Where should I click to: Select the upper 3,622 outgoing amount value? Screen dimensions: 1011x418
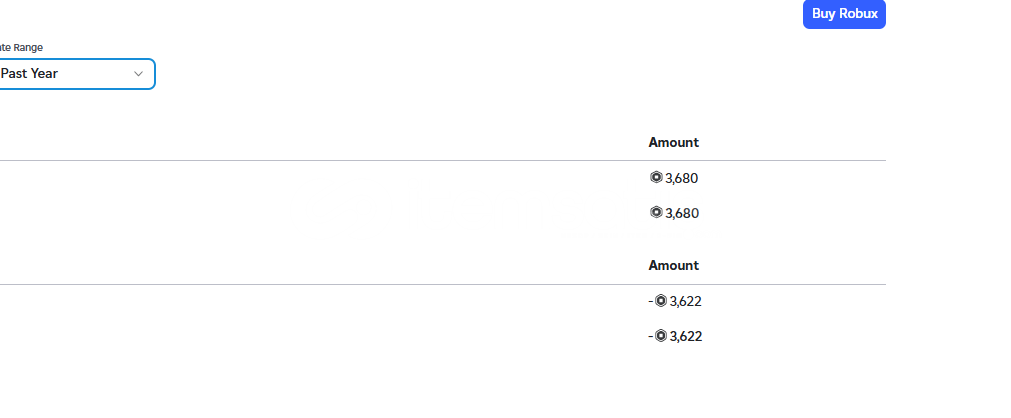(x=686, y=301)
